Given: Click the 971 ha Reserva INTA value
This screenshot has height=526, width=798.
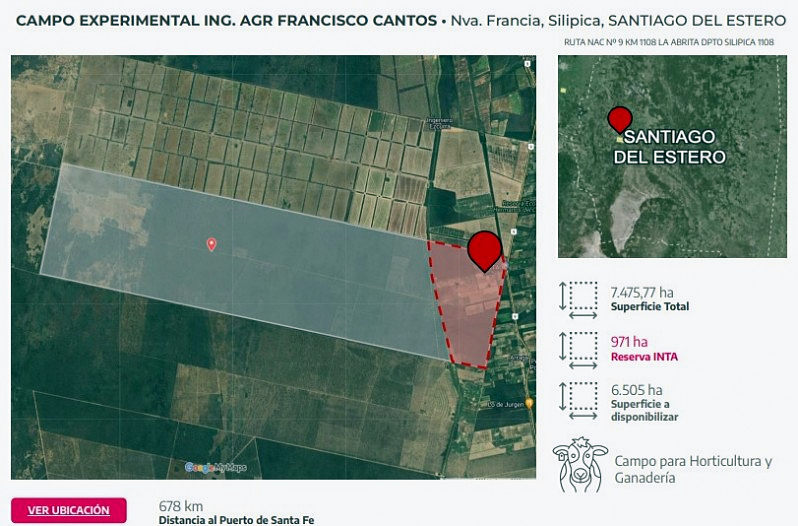Looking at the screenshot, I should coord(629,342).
